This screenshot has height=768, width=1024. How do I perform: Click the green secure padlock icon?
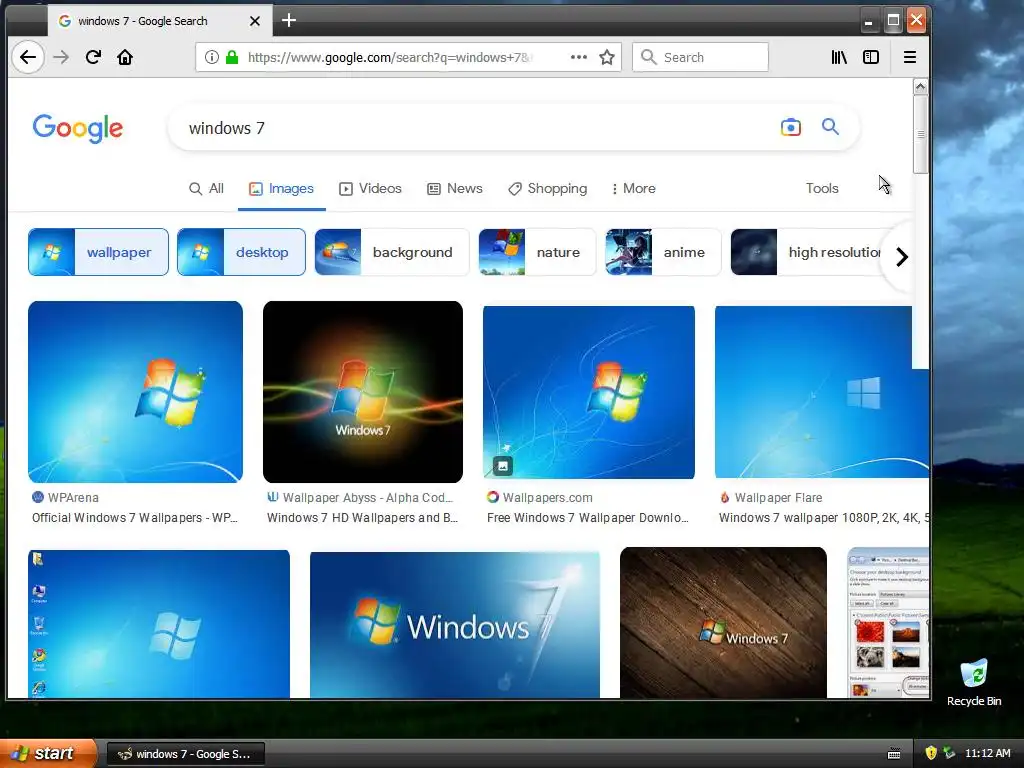tap(232, 57)
